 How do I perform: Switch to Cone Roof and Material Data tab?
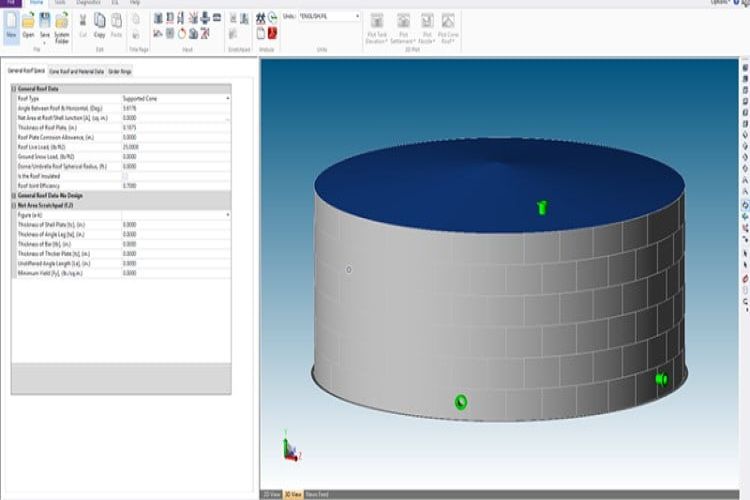coord(77,72)
